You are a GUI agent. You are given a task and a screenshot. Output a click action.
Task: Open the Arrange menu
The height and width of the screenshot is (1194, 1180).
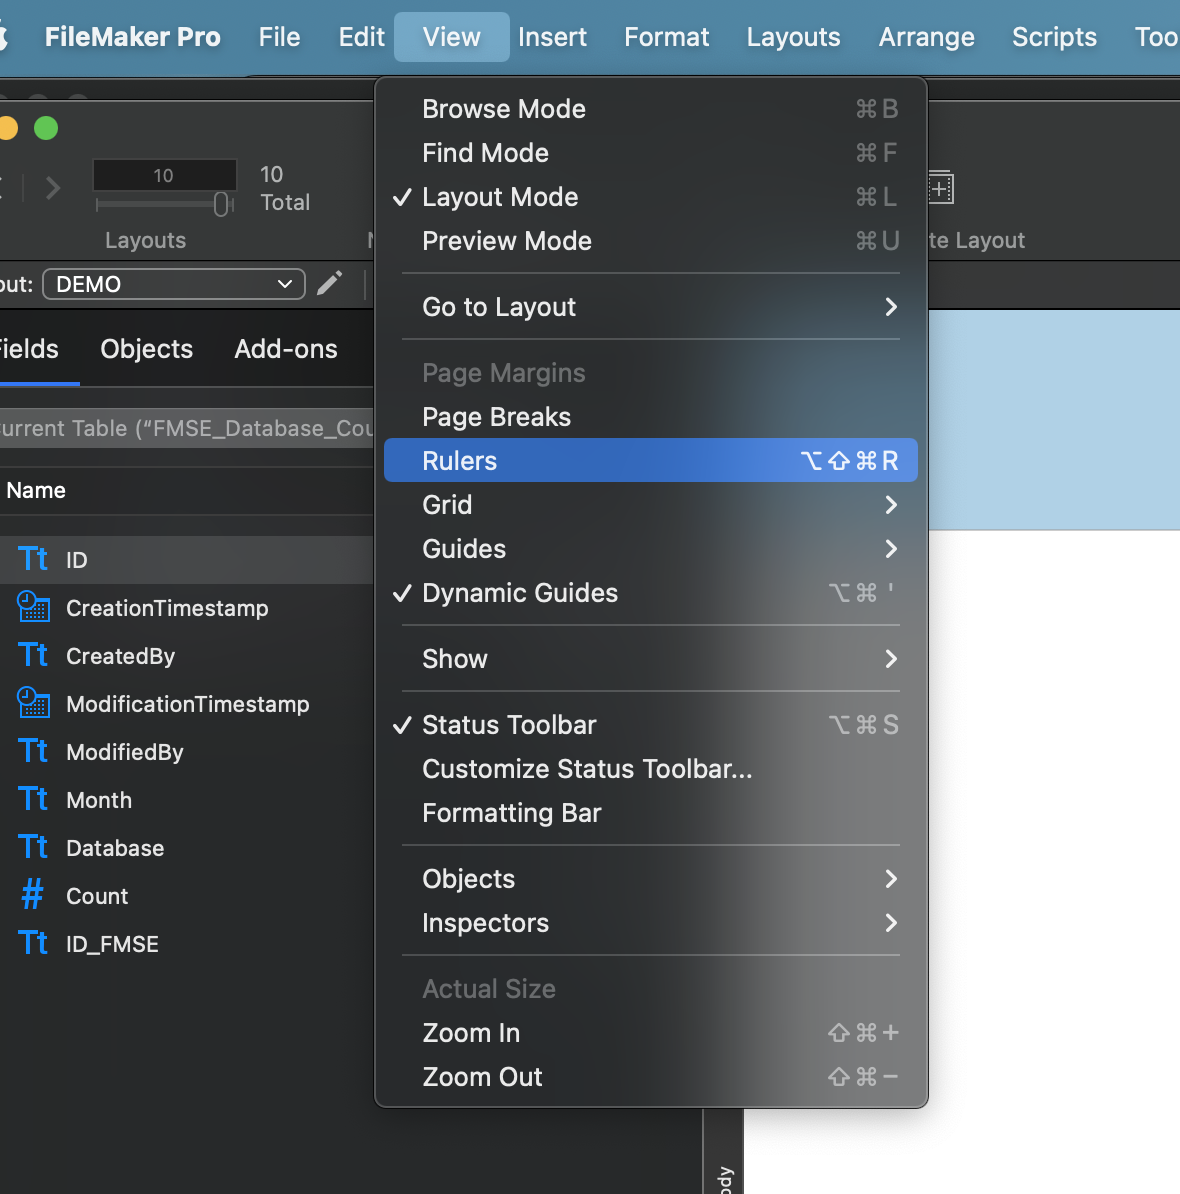926,37
